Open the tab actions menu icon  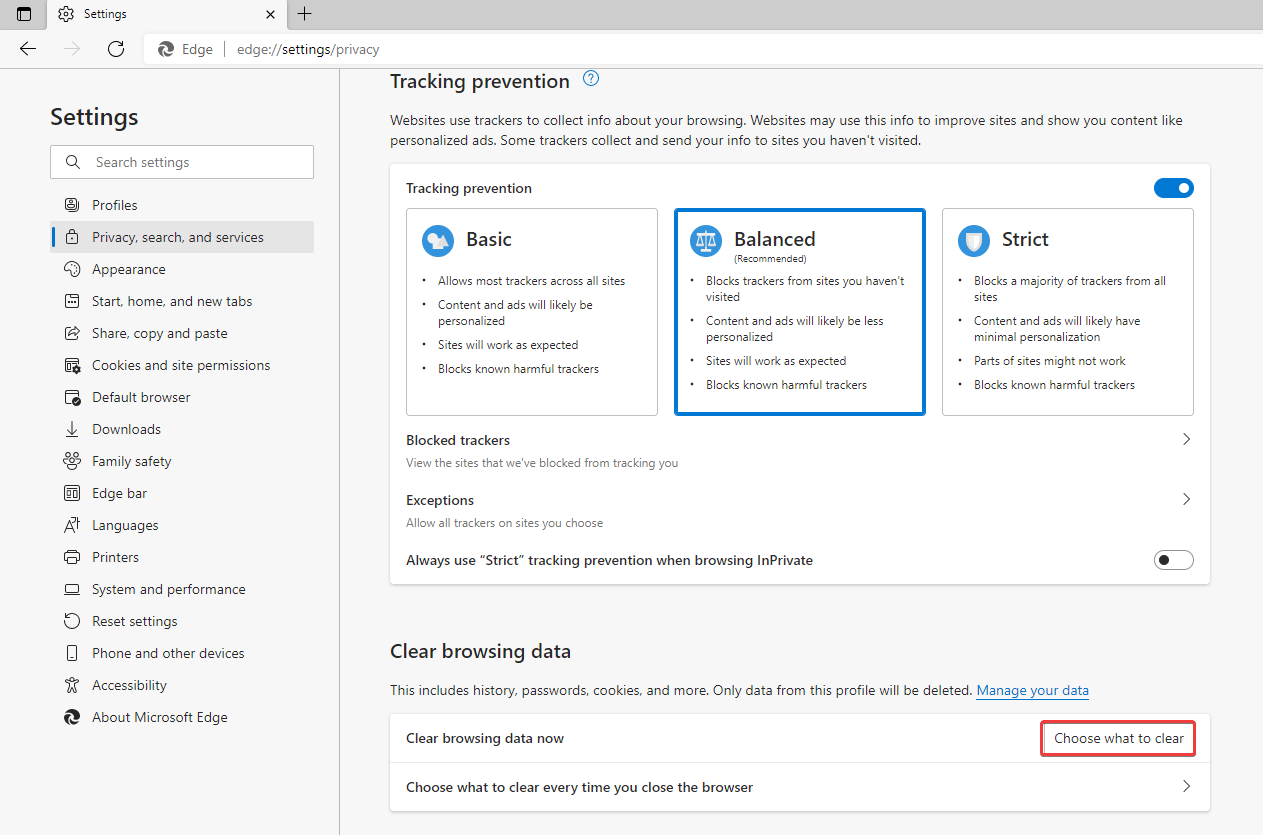(x=24, y=14)
